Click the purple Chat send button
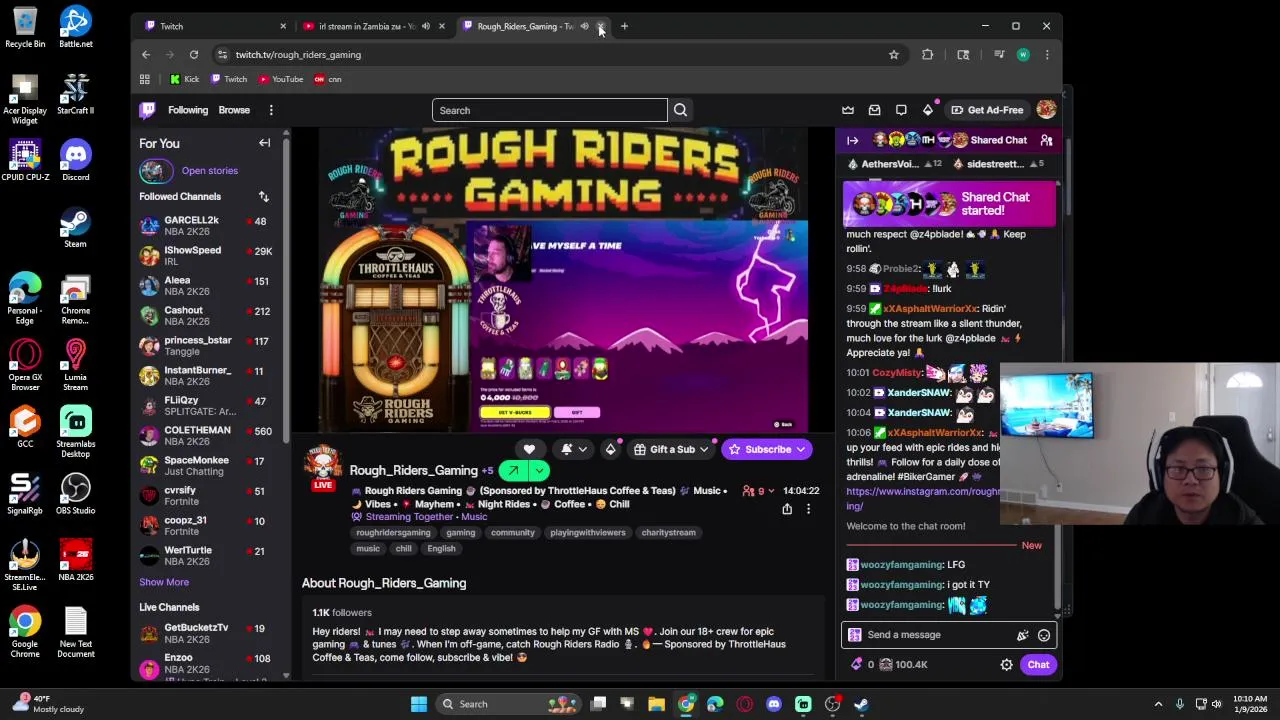1280x720 pixels. click(x=1038, y=665)
